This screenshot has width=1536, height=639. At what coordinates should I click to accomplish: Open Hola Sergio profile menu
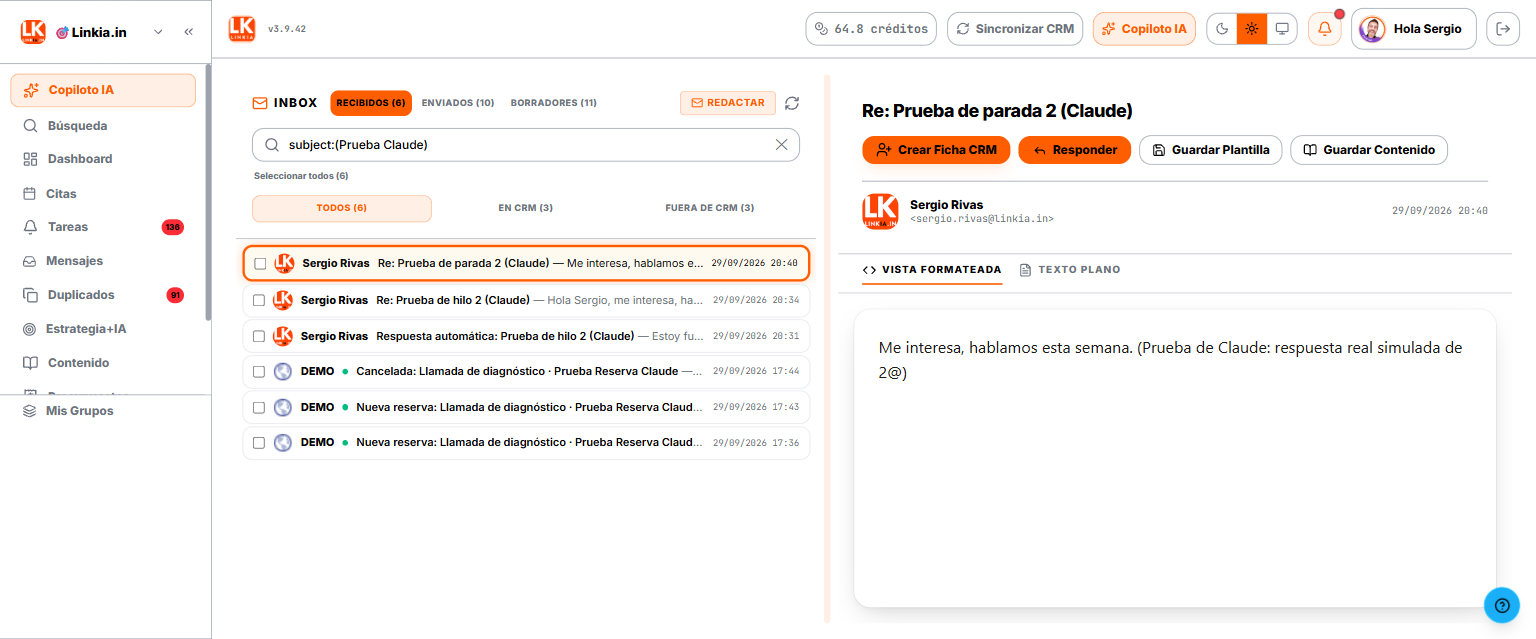[1414, 29]
